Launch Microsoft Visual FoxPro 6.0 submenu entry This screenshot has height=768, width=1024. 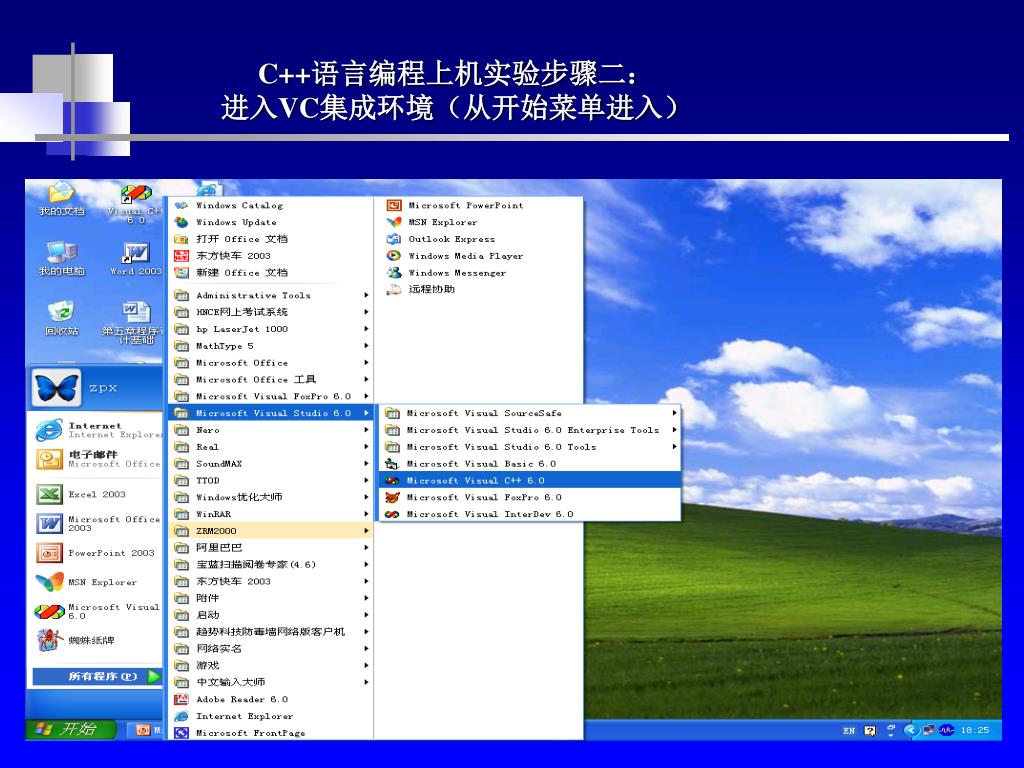[530, 498]
